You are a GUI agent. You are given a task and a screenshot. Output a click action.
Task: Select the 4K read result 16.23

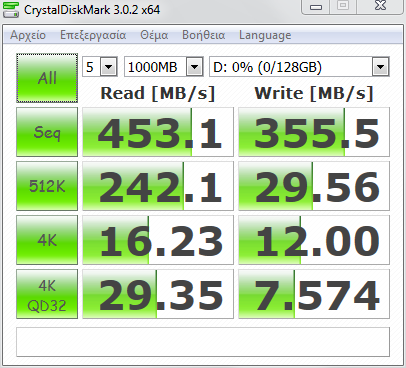point(158,240)
